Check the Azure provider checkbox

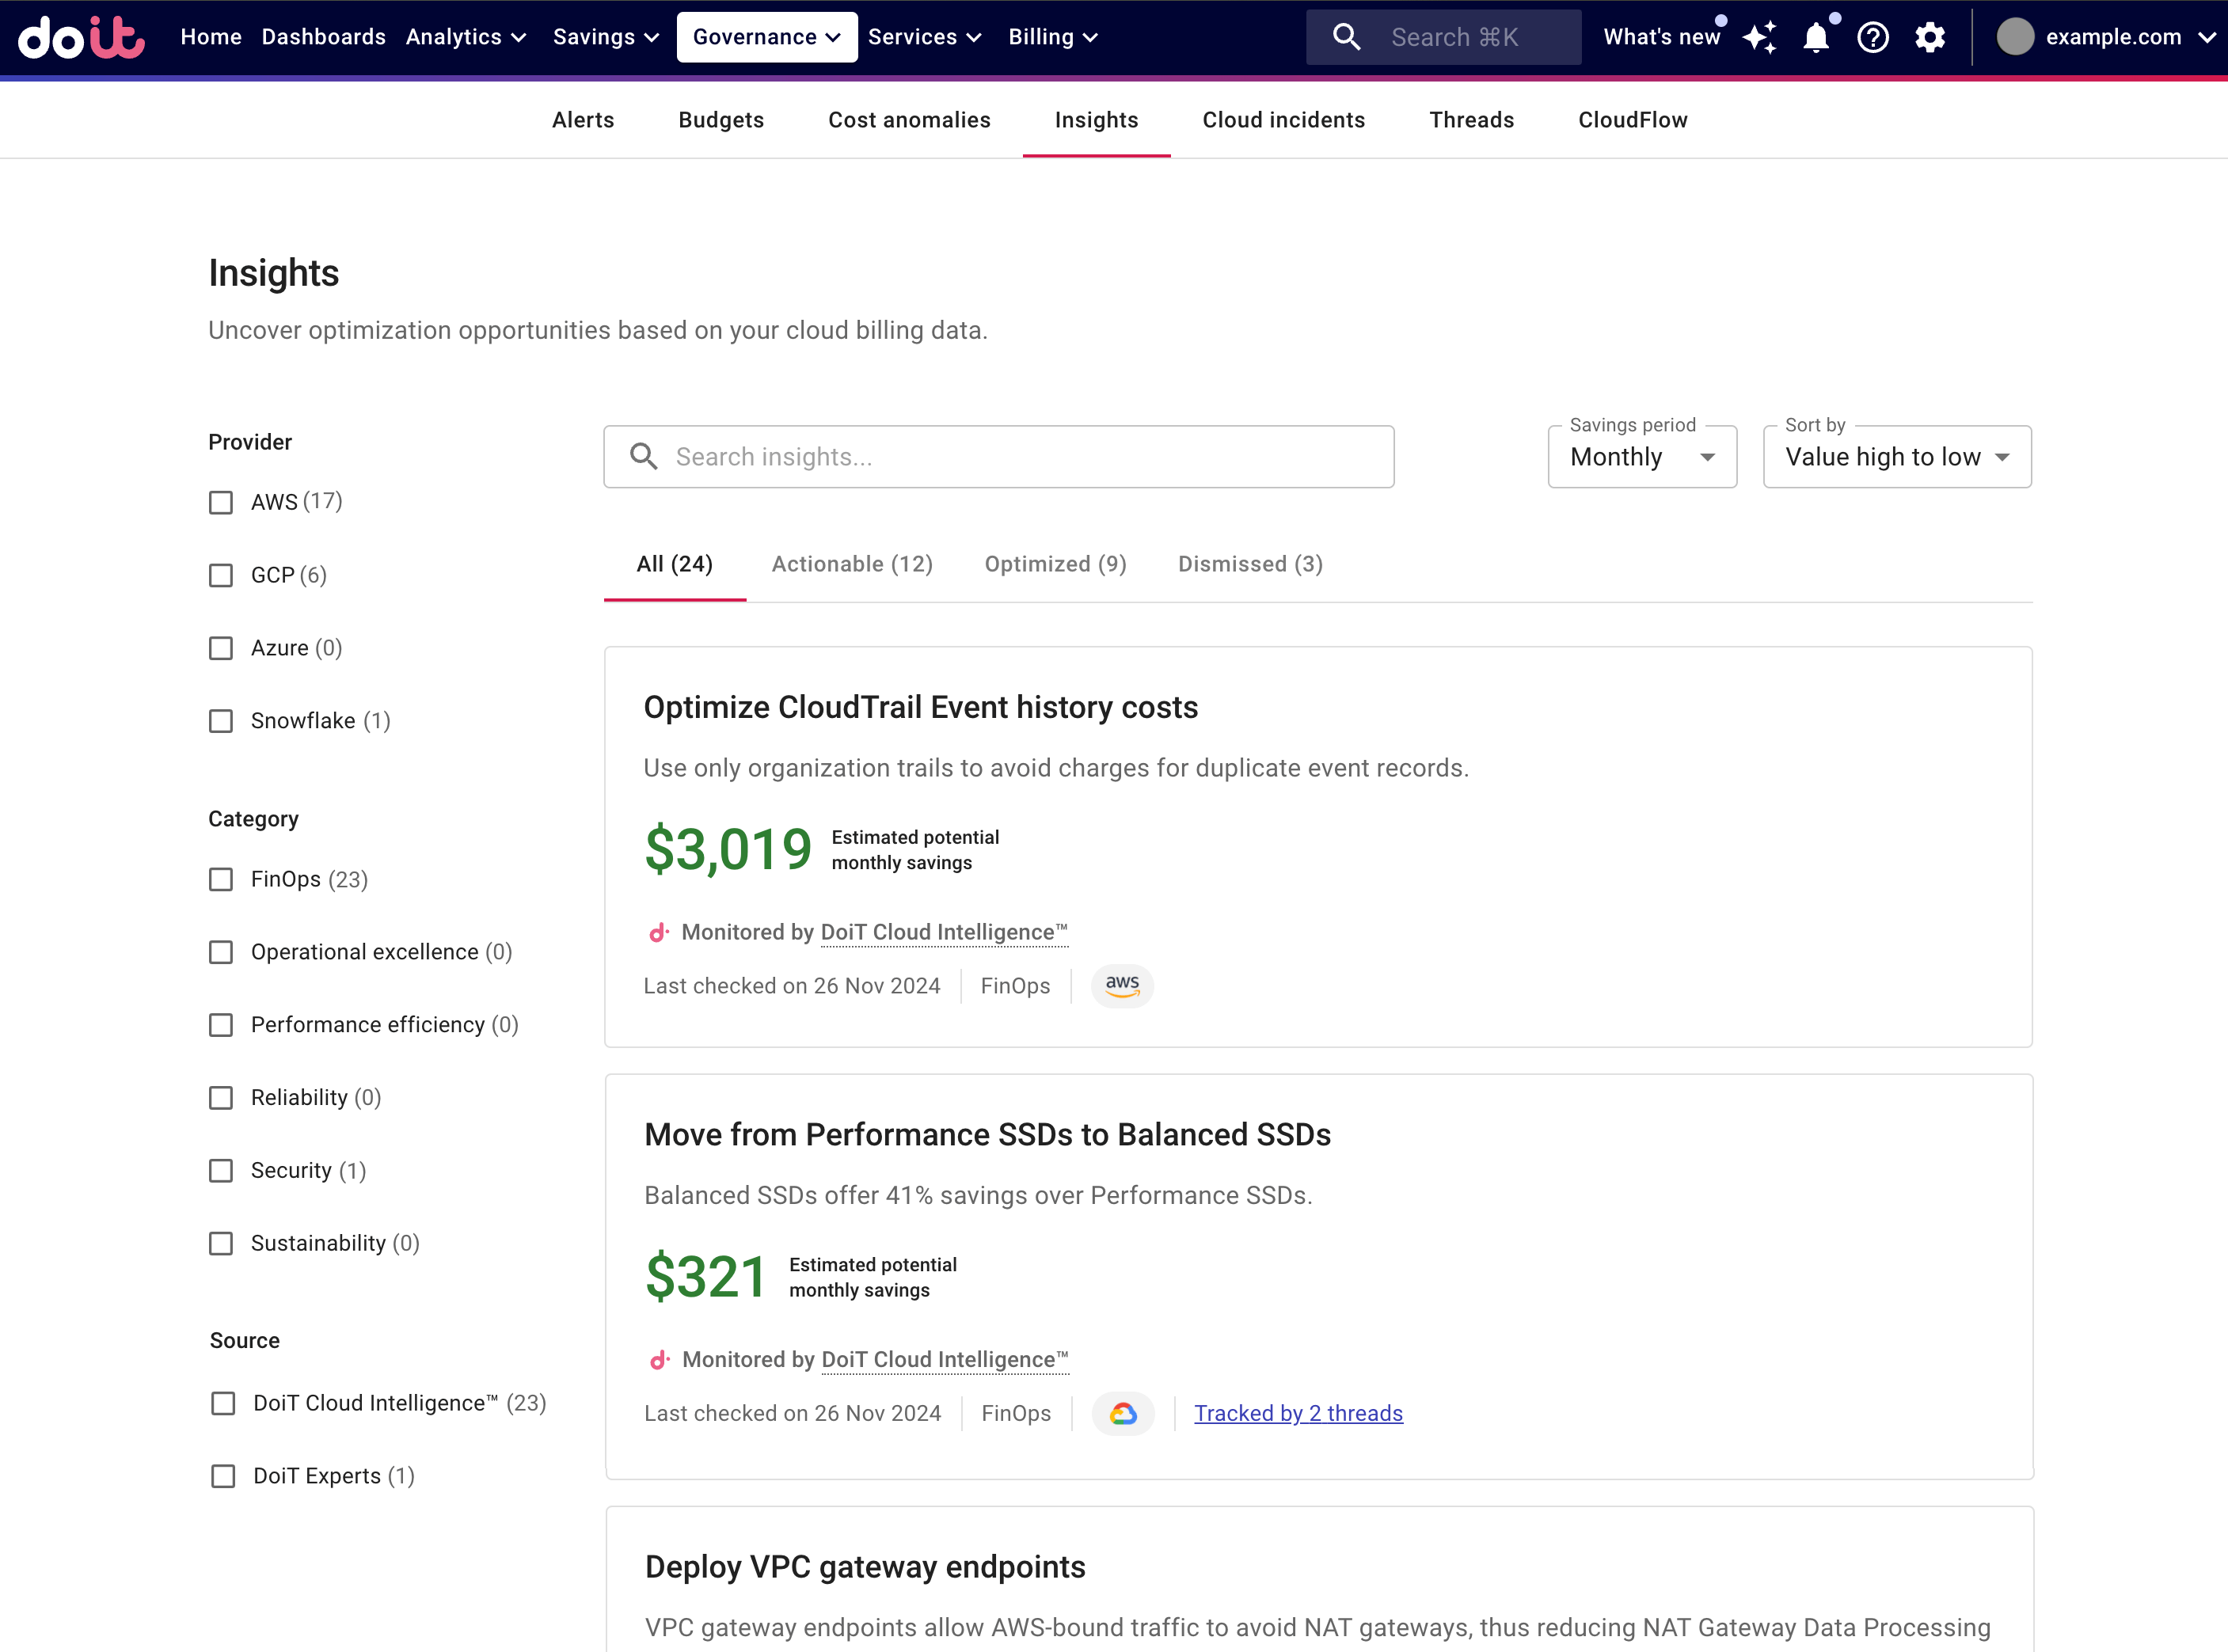(x=221, y=648)
